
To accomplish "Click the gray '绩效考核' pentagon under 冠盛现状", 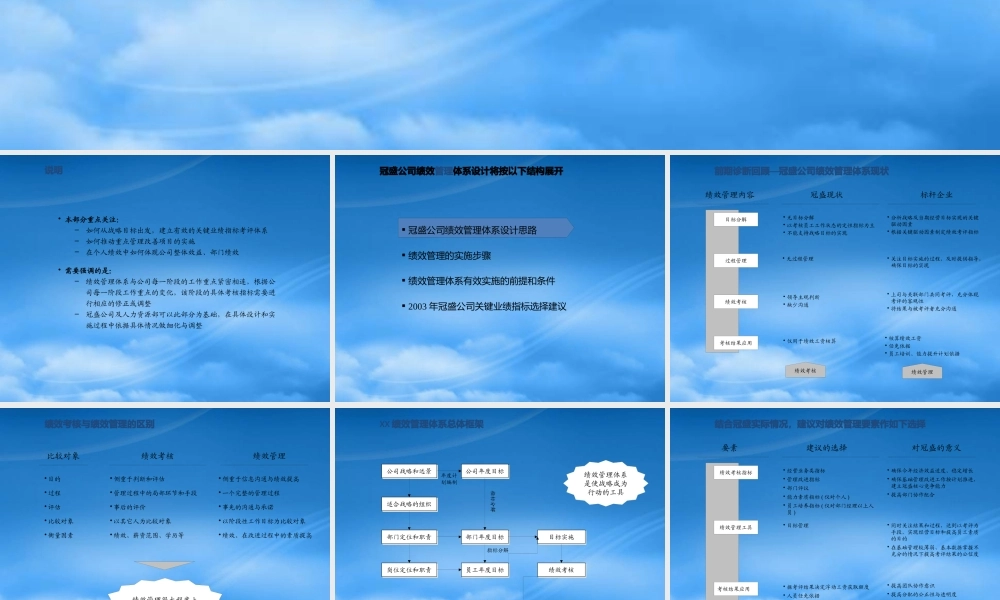I will click(x=805, y=370).
